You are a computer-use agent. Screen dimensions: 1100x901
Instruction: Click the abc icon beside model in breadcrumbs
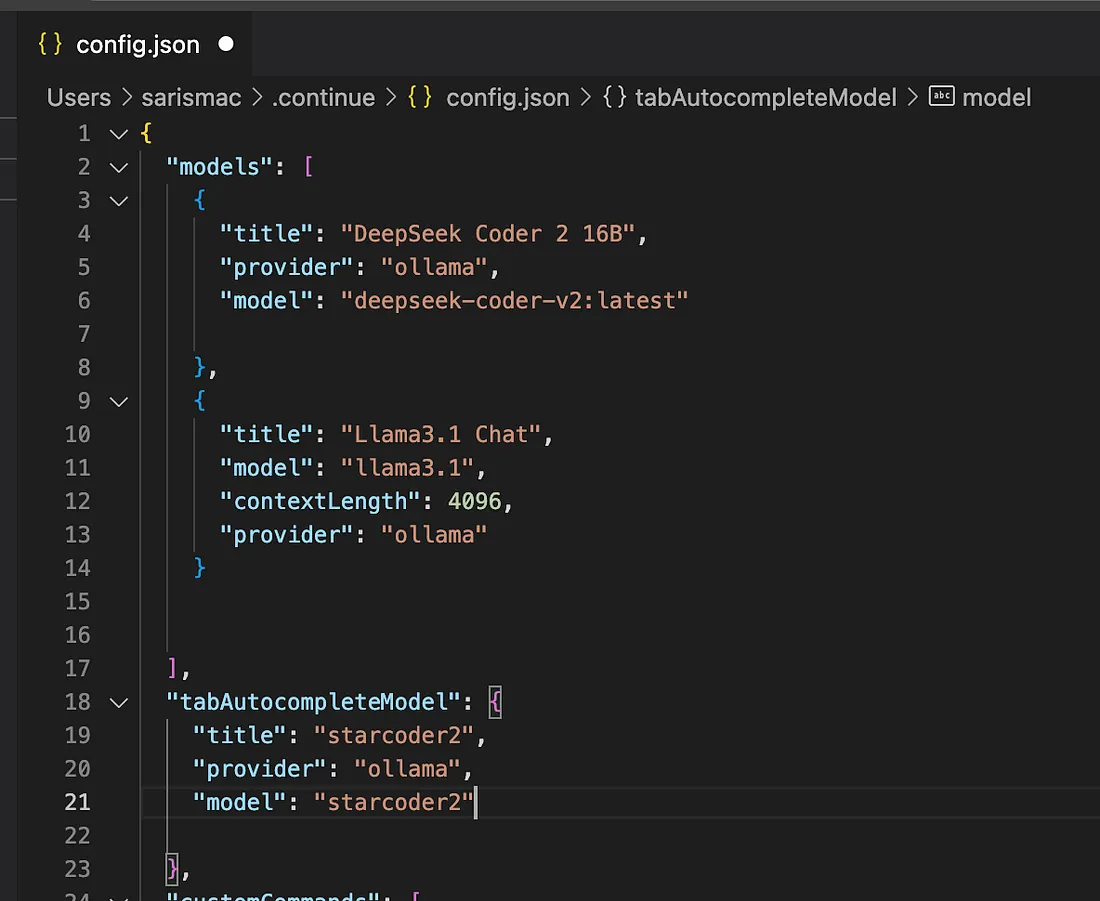941,97
